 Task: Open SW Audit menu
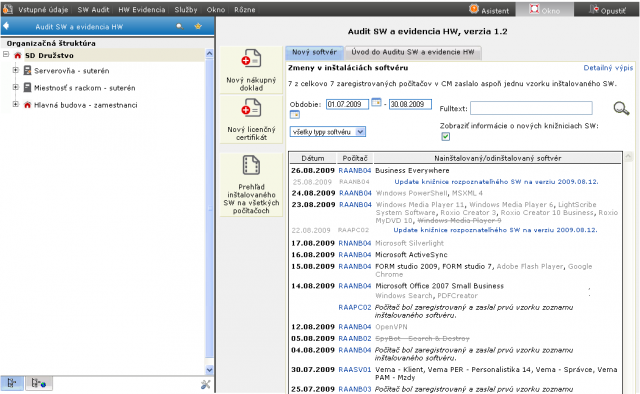[93, 9]
